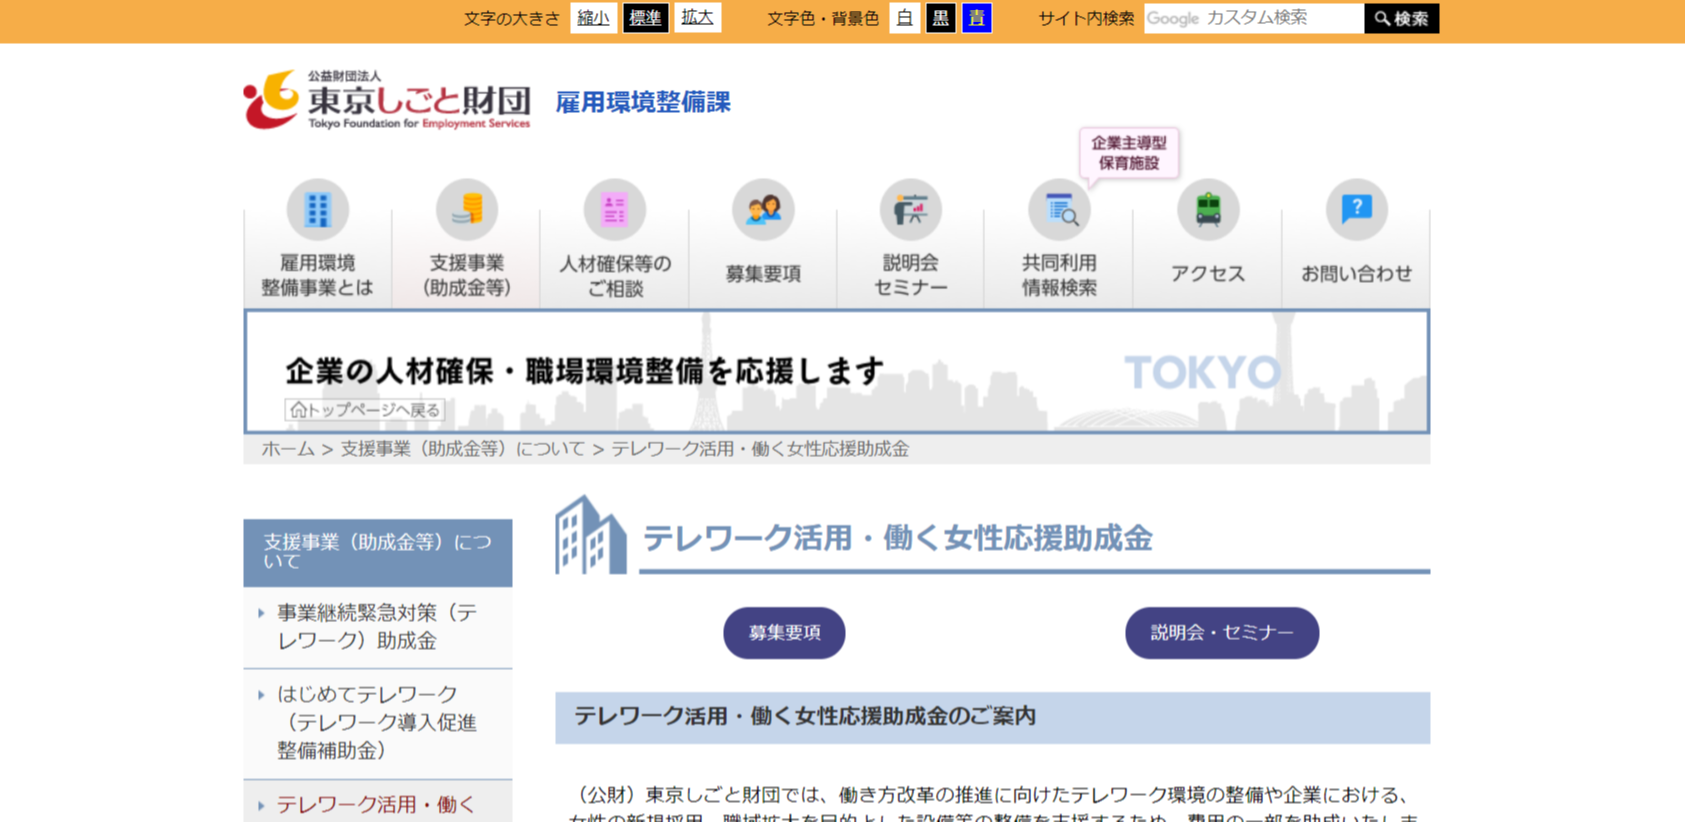Expand 事業継続緊急対策(テレワーク)助成金 sidebar item
1685x822 pixels.
coord(376,627)
